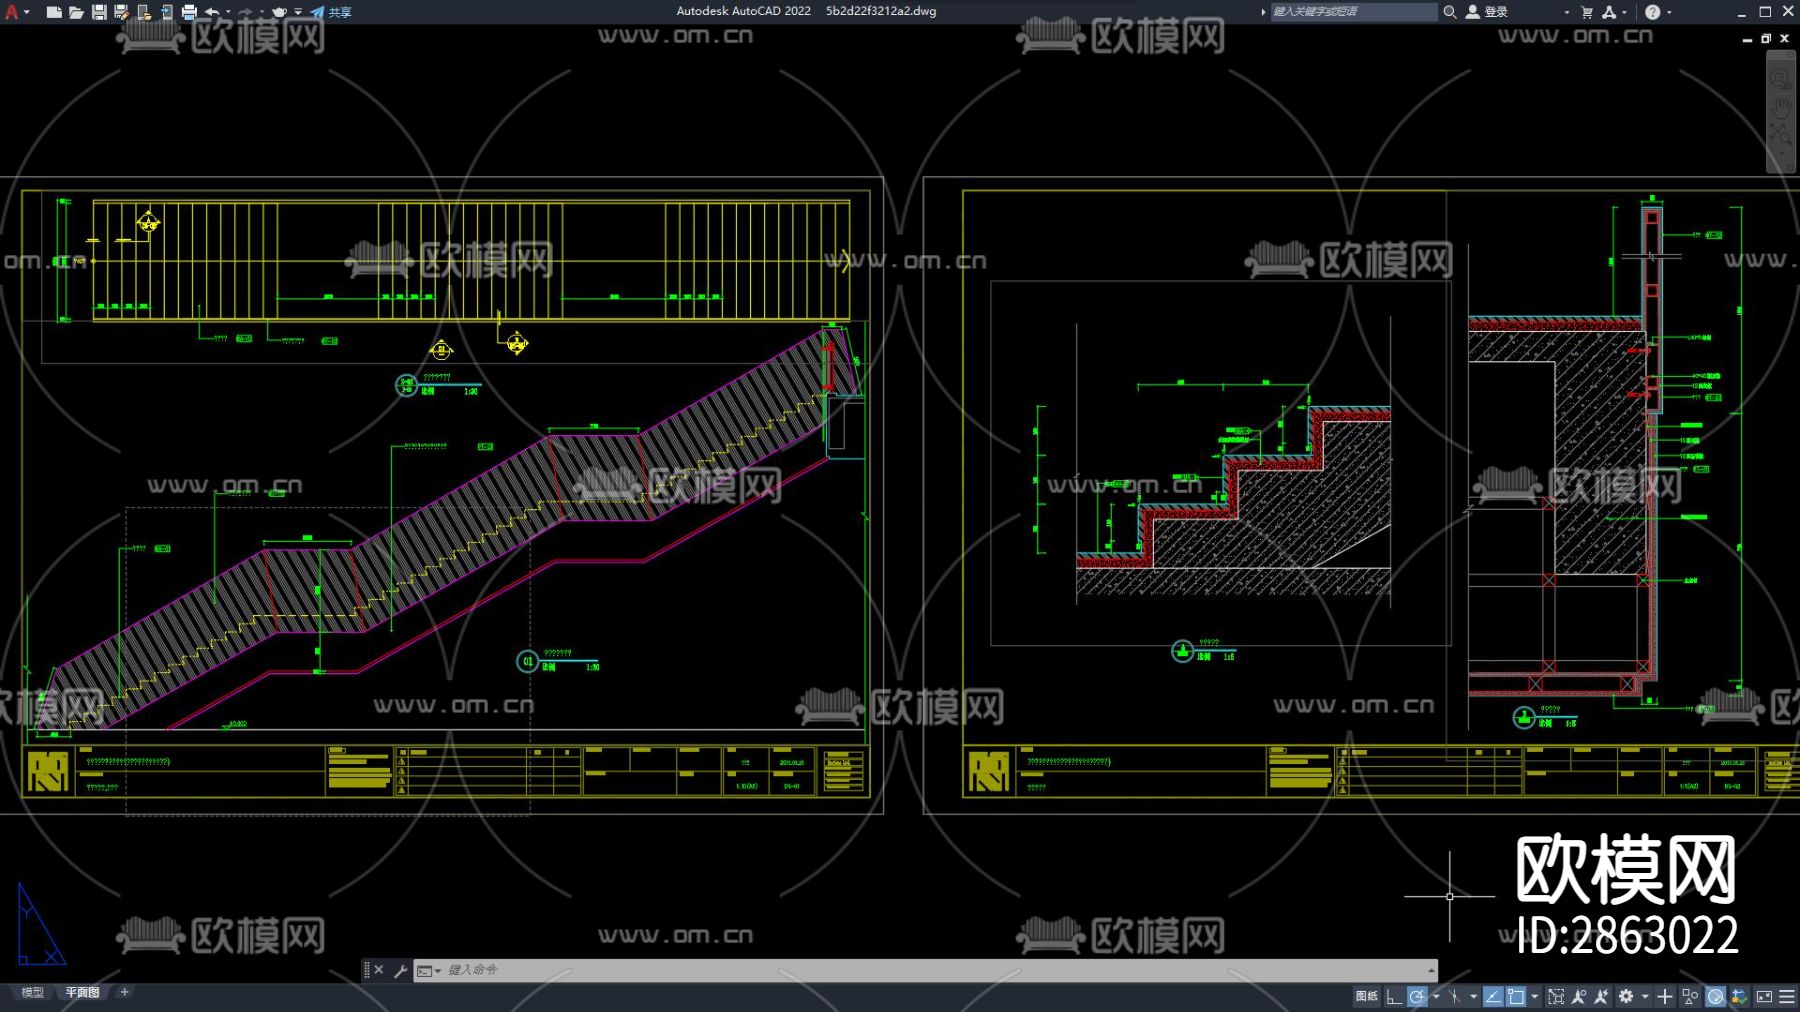Open Workspace Switching gear icon
Image resolution: width=1800 pixels, height=1012 pixels.
coord(1626,996)
